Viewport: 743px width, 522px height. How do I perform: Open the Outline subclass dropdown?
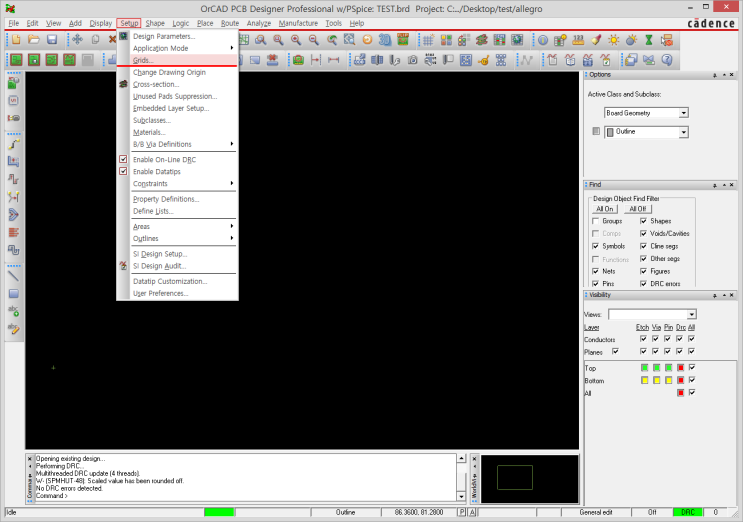(x=683, y=132)
